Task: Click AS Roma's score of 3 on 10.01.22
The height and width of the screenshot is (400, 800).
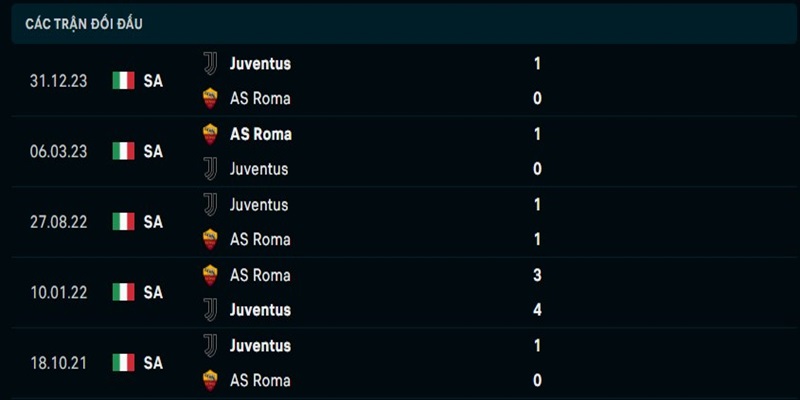Action: coord(537,275)
